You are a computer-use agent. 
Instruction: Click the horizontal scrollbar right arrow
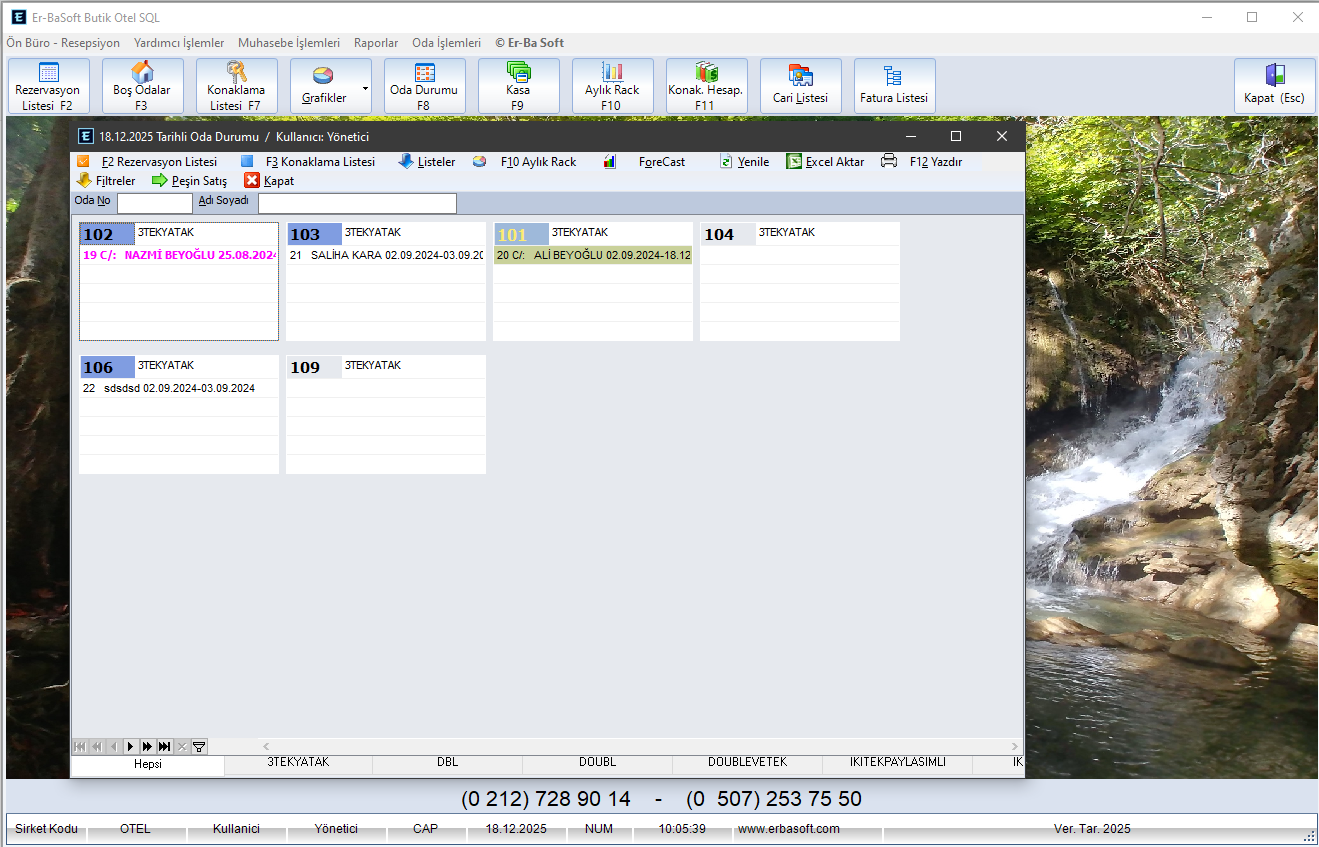point(1015,746)
